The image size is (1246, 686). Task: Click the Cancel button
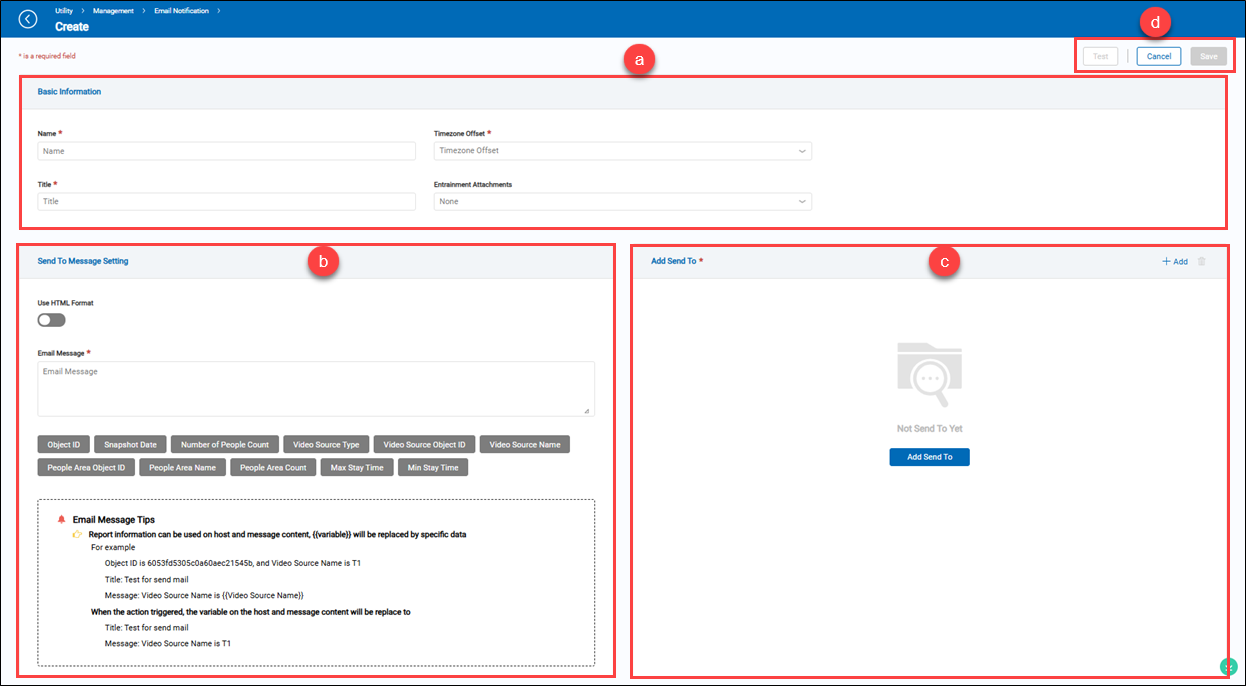coord(1158,56)
